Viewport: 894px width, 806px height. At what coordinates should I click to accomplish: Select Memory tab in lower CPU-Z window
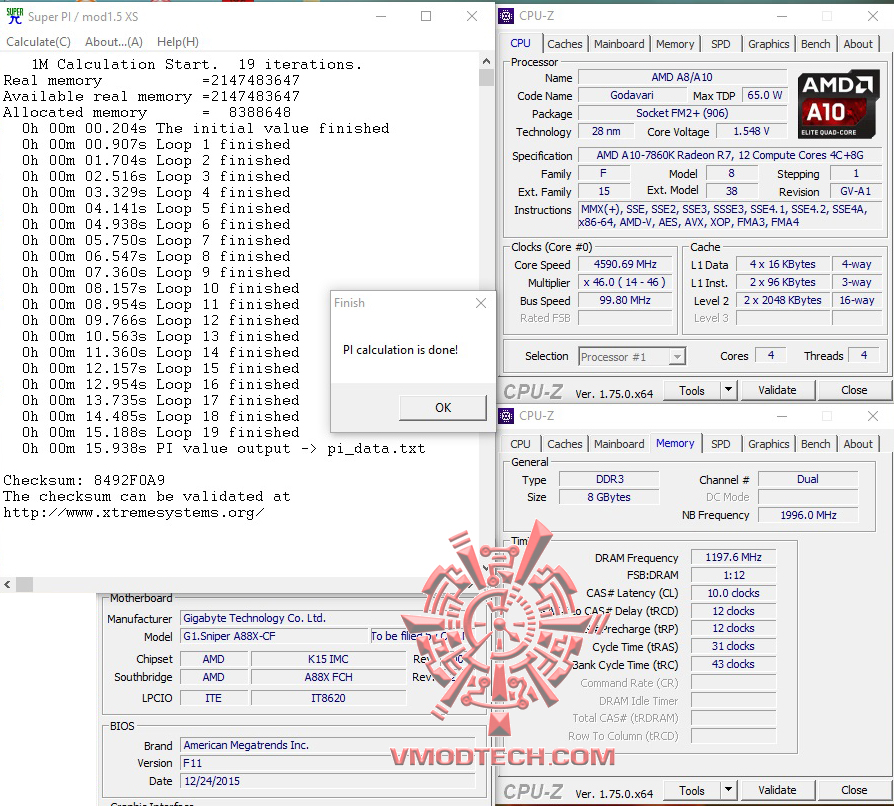675,443
